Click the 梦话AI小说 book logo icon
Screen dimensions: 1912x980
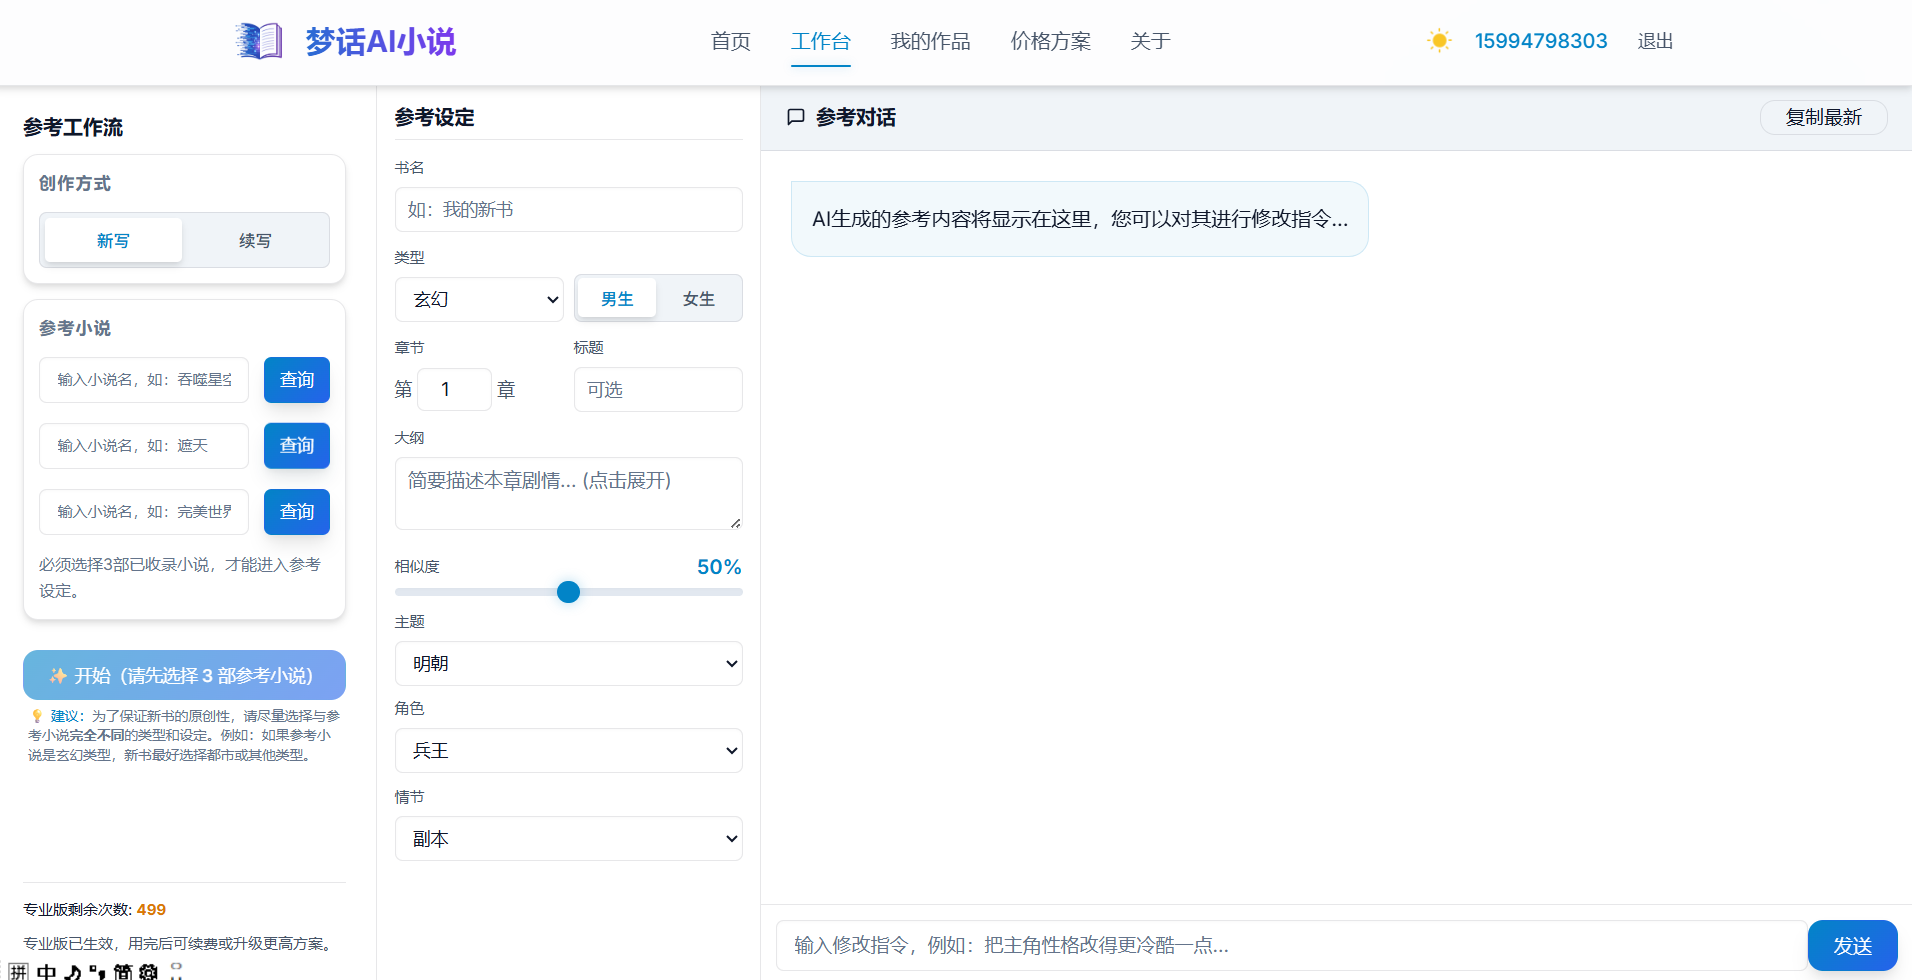[259, 41]
